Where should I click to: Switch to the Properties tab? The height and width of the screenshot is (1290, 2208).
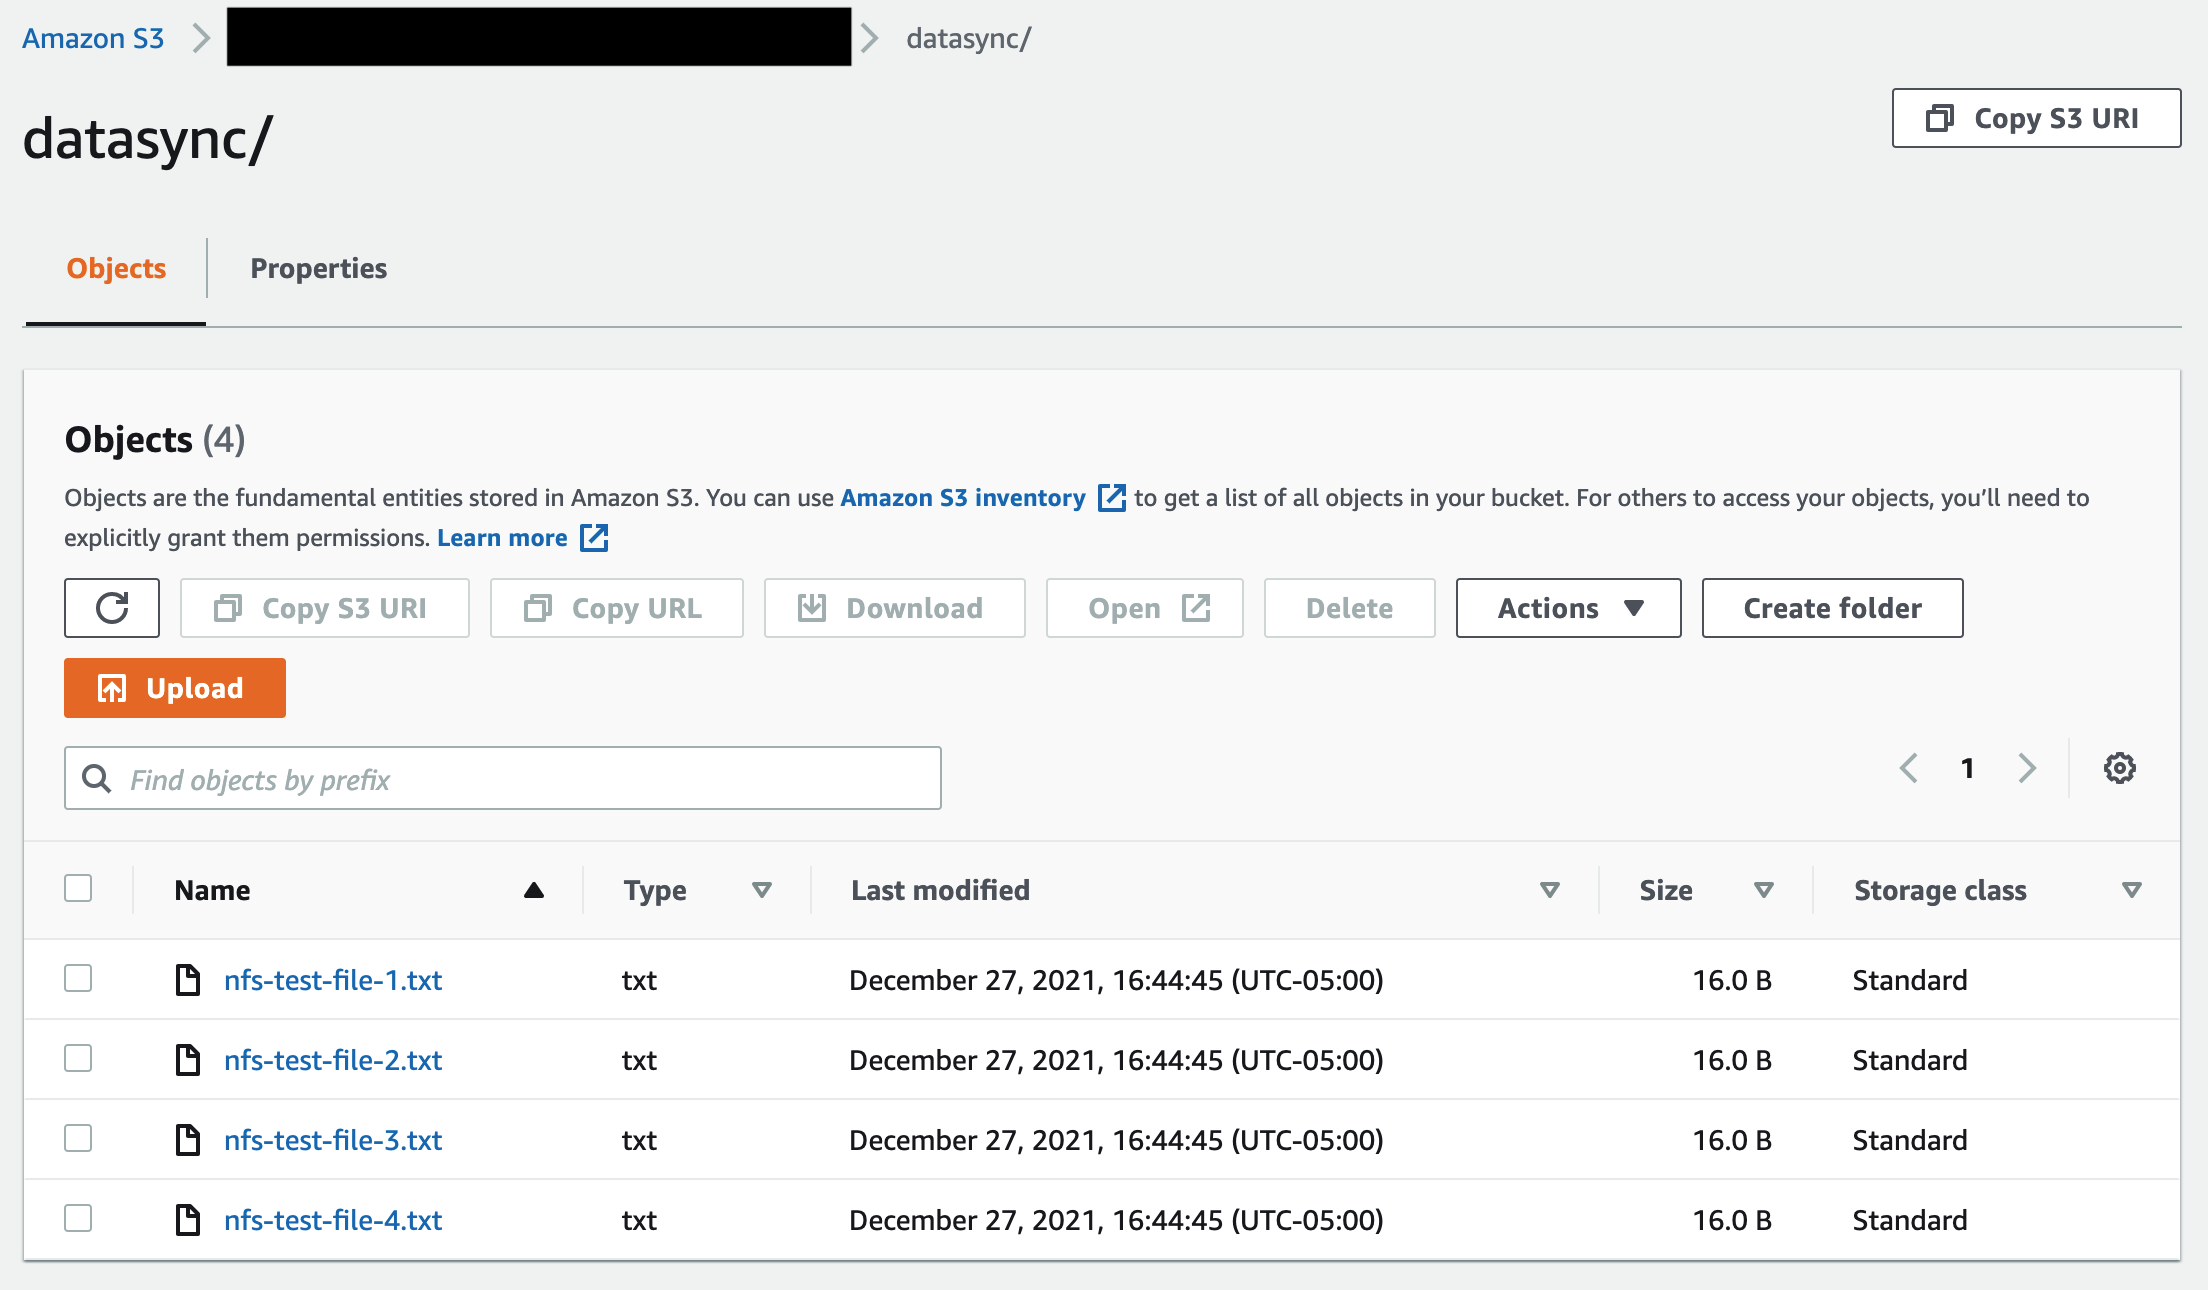[318, 268]
